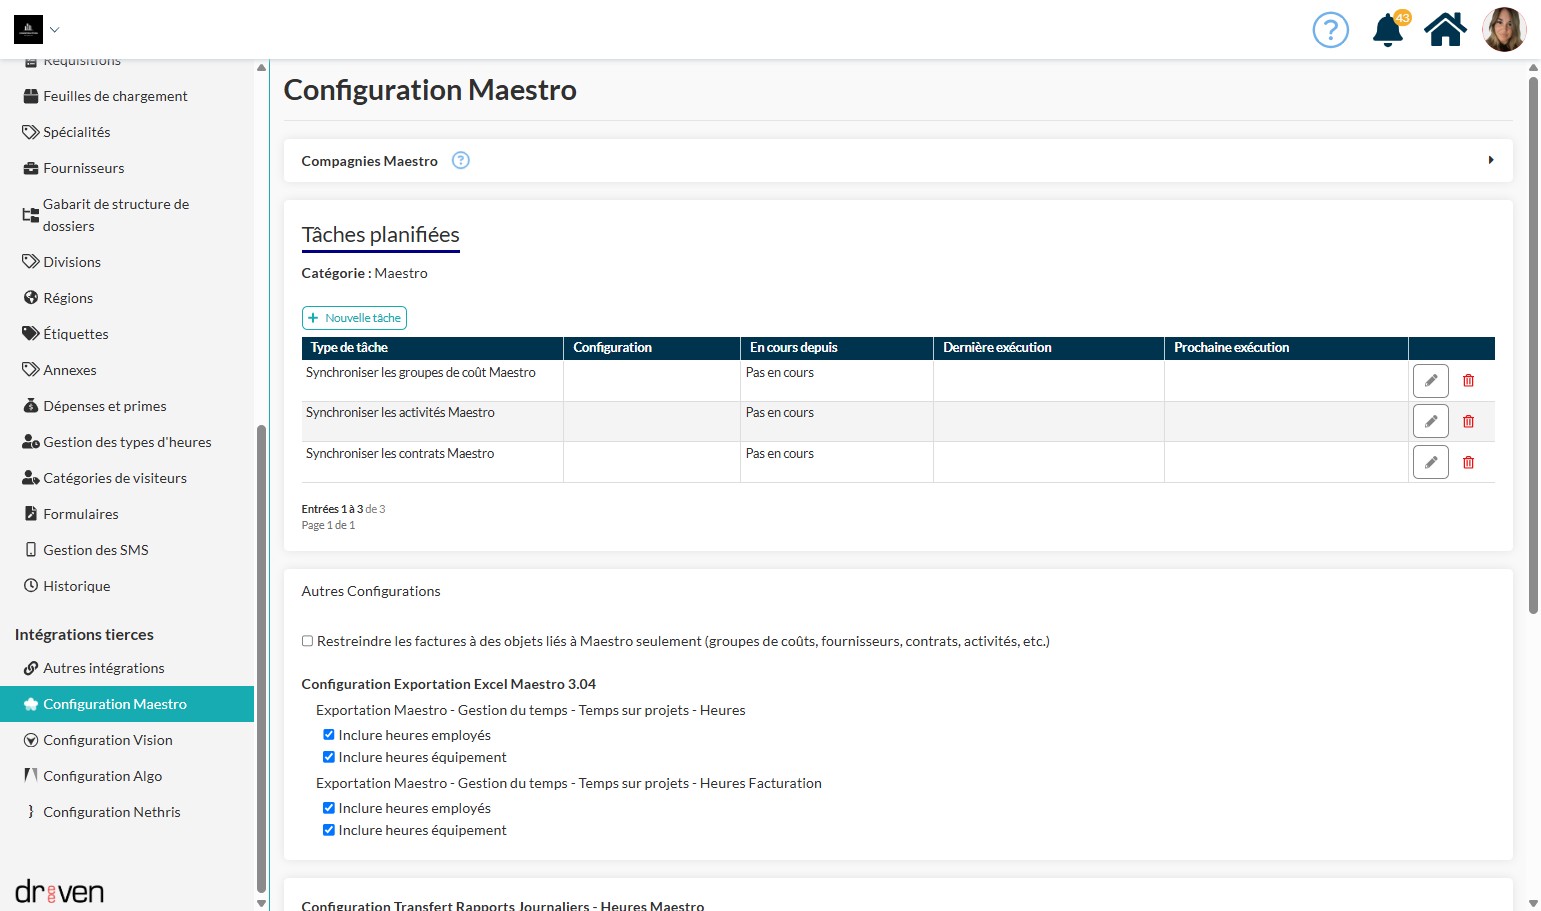
Task: Click the Formulaires document icon
Action: pyautogui.click(x=31, y=514)
